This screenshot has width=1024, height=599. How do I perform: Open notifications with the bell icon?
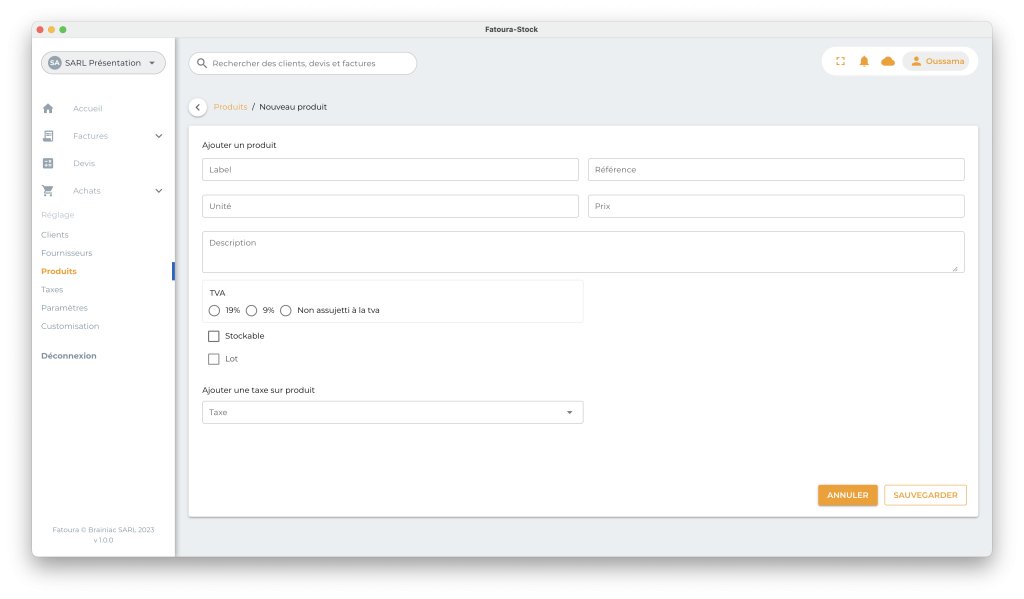coord(864,62)
